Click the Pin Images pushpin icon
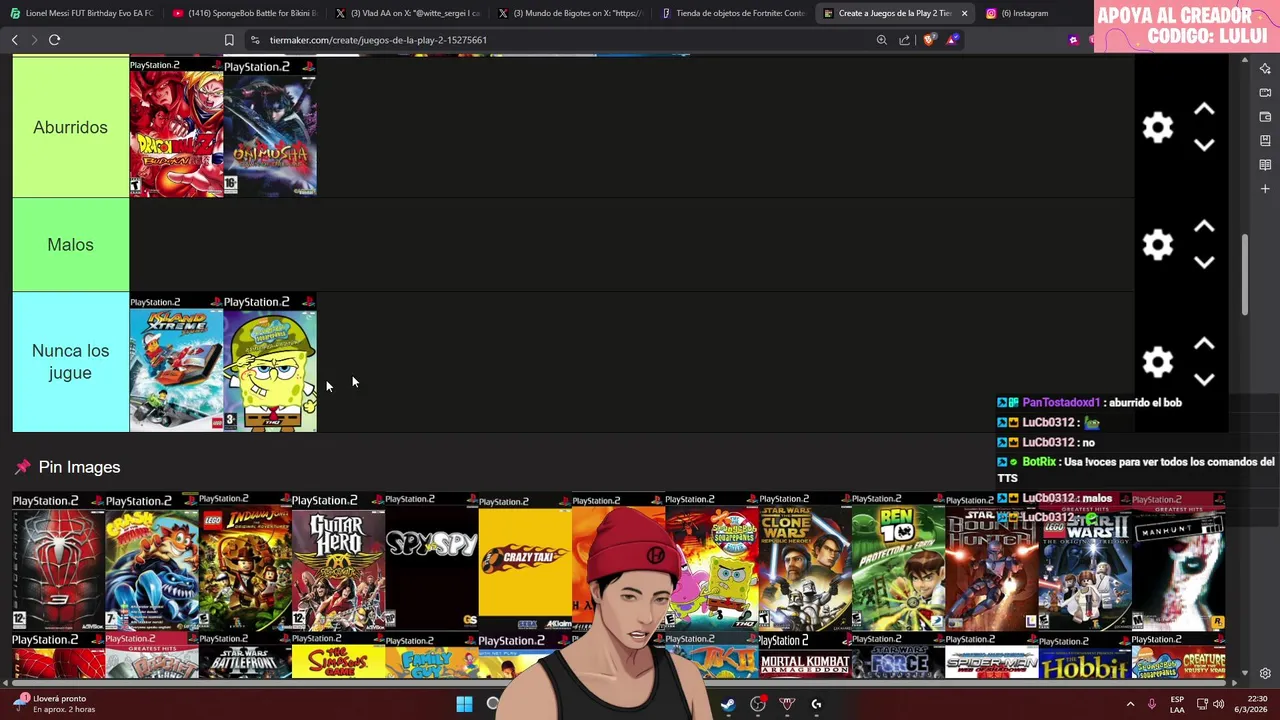This screenshot has height=720, width=1280. pyautogui.click(x=22, y=467)
